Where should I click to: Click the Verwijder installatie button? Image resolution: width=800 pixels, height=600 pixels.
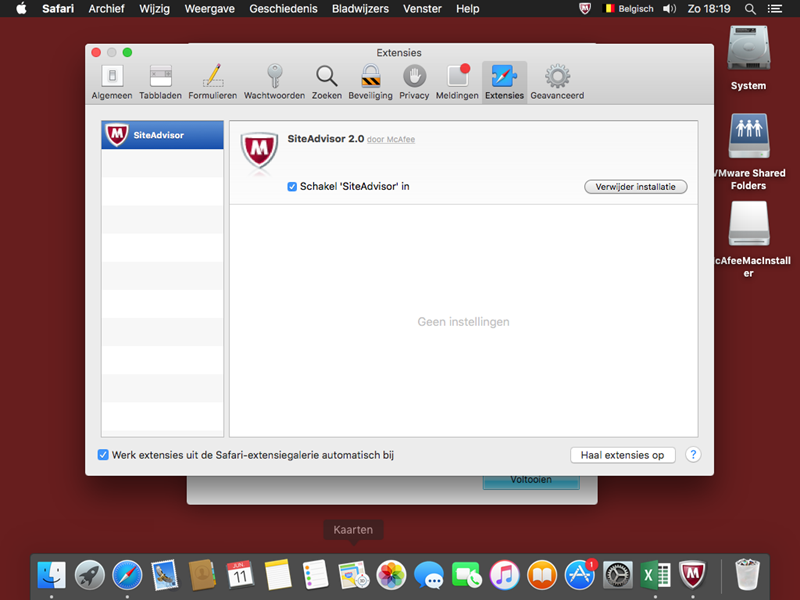(636, 187)
